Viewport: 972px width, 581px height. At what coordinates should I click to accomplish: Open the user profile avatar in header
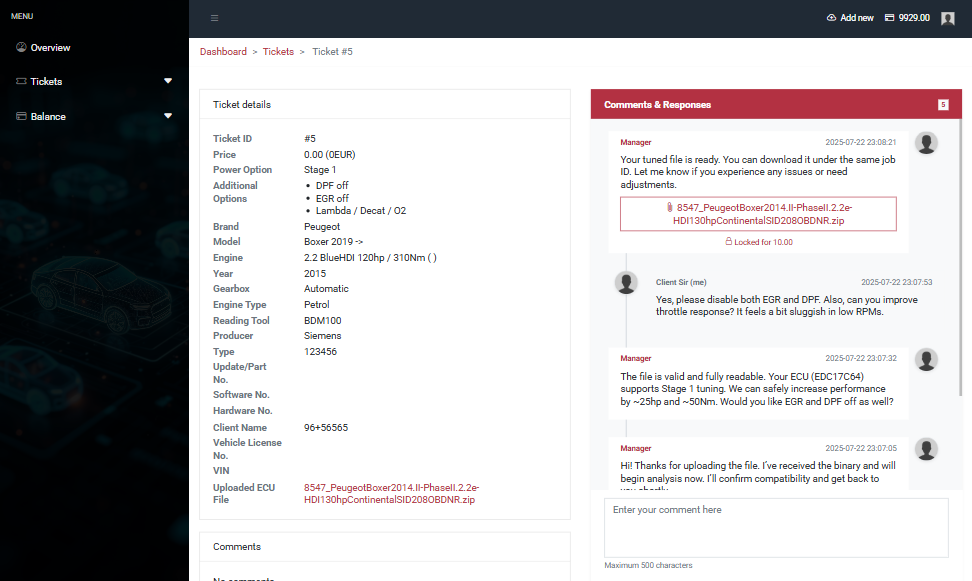948,18
